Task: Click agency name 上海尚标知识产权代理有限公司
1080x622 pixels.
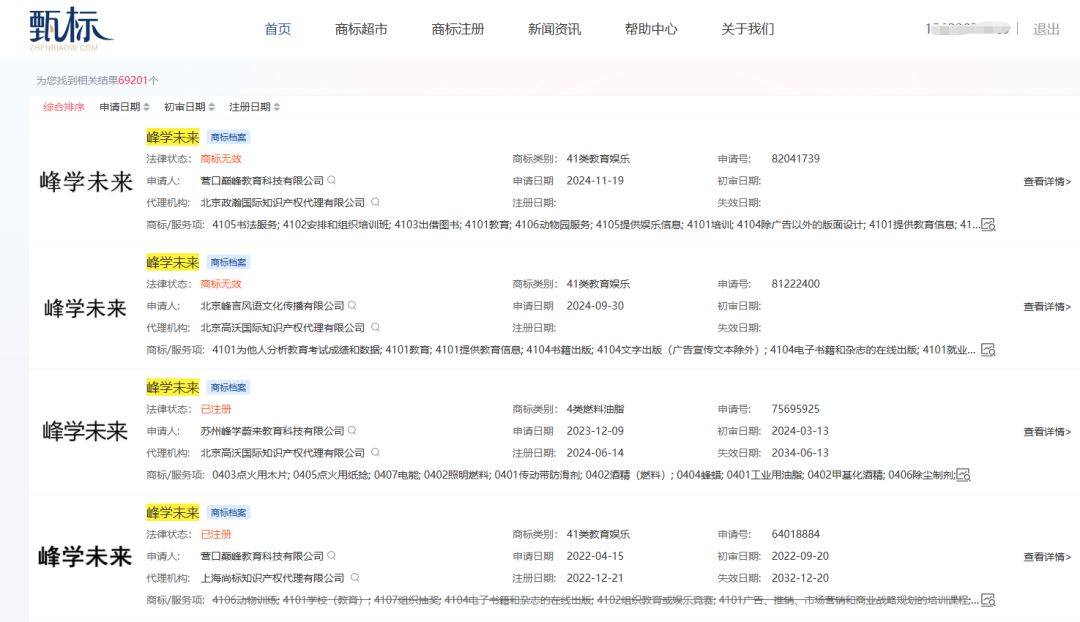Action: tap(272, 578)
